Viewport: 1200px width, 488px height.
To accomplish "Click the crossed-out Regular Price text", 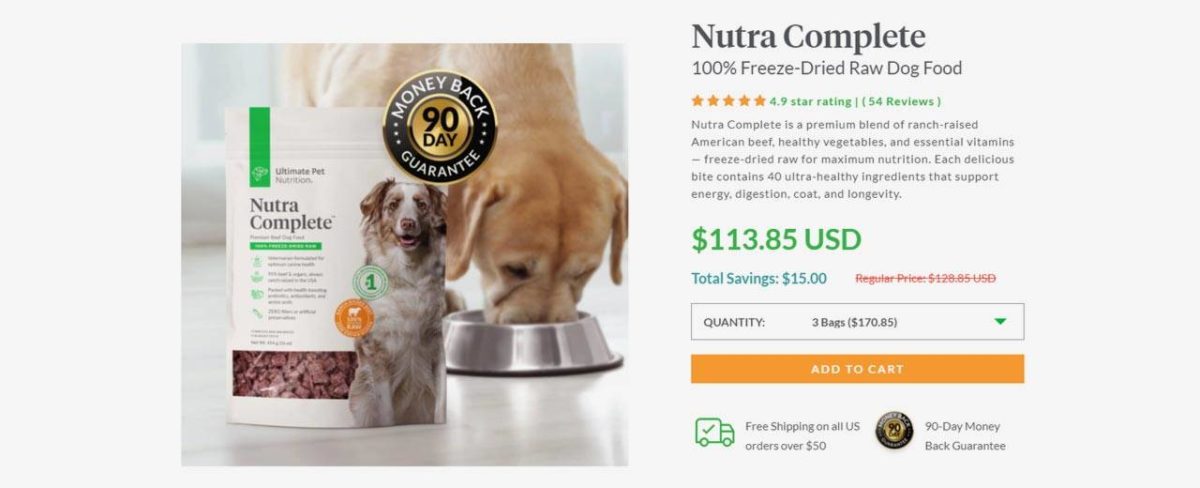I will [925, 279].
